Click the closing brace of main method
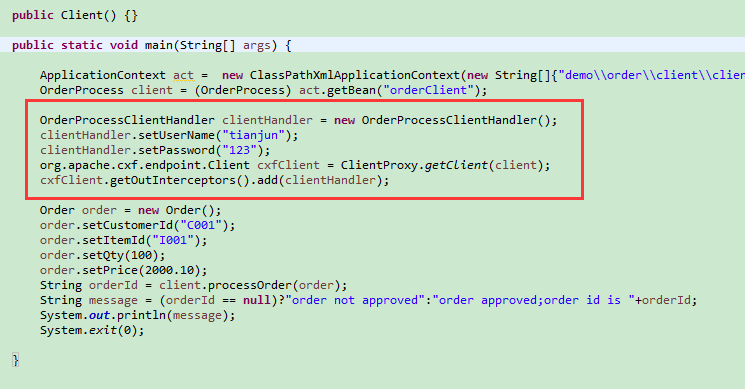The width and height of the screenshot is (745, 389). pyautogui.click(x=15, y=360)
